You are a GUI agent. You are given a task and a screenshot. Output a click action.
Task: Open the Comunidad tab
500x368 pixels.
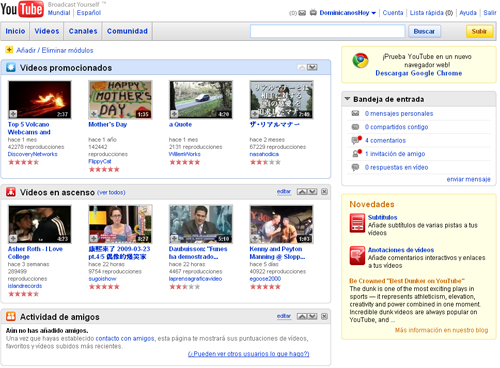click(x=127, y=31)
